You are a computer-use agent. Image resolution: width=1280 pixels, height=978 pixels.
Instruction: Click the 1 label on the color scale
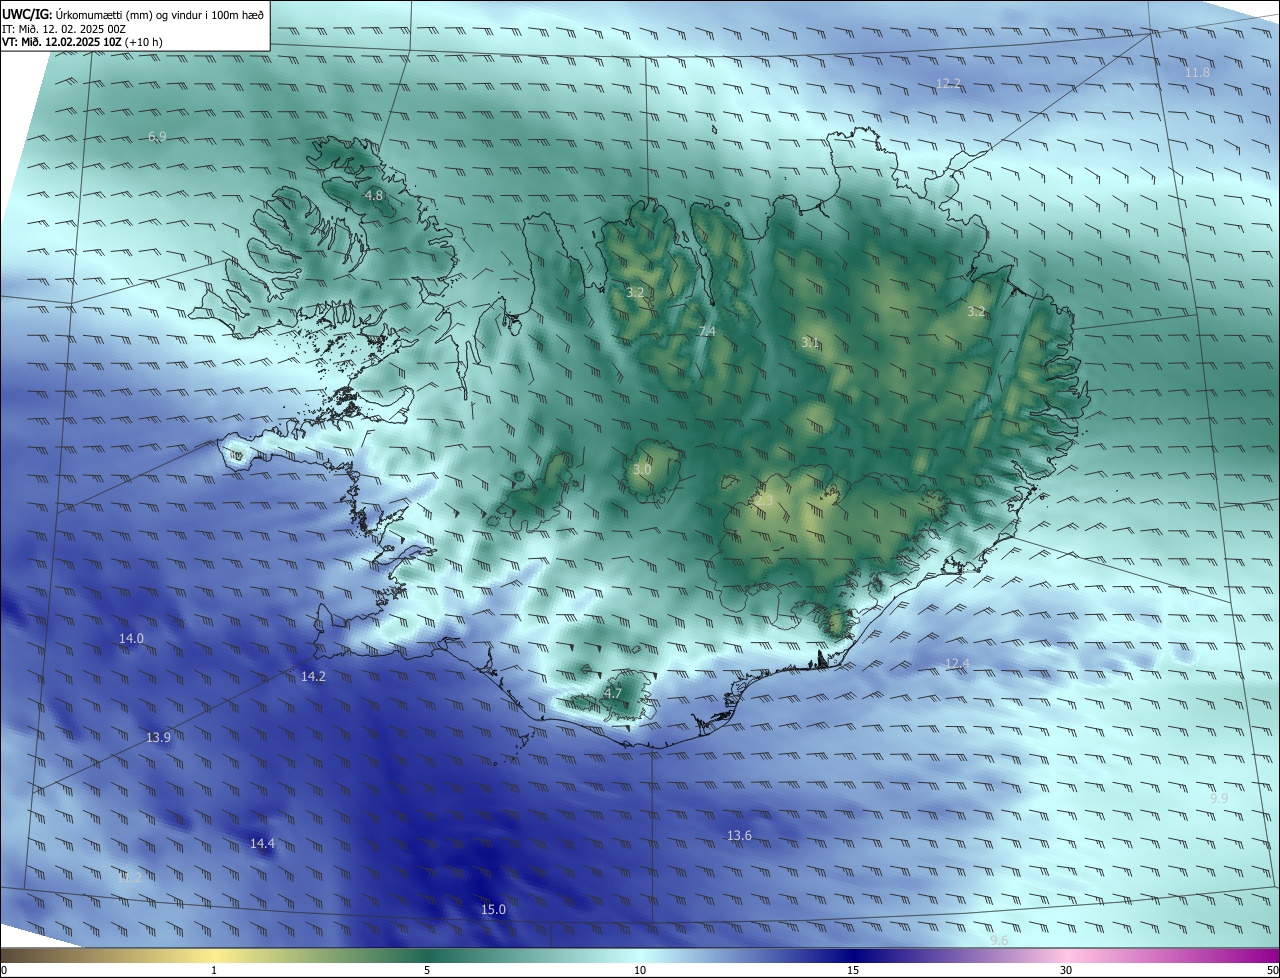pyautogui.click(x=214, y=970)
